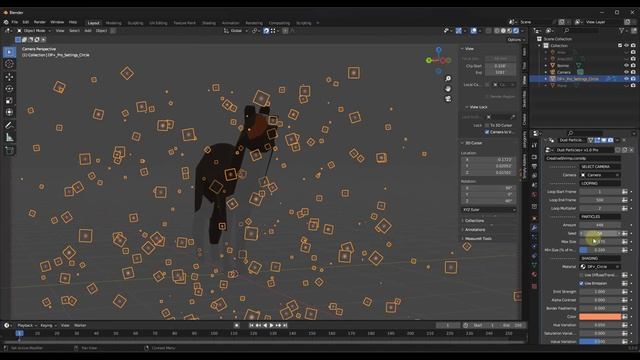
Task: Open the outliner filter funnel
Action: (x=622, y=31)
